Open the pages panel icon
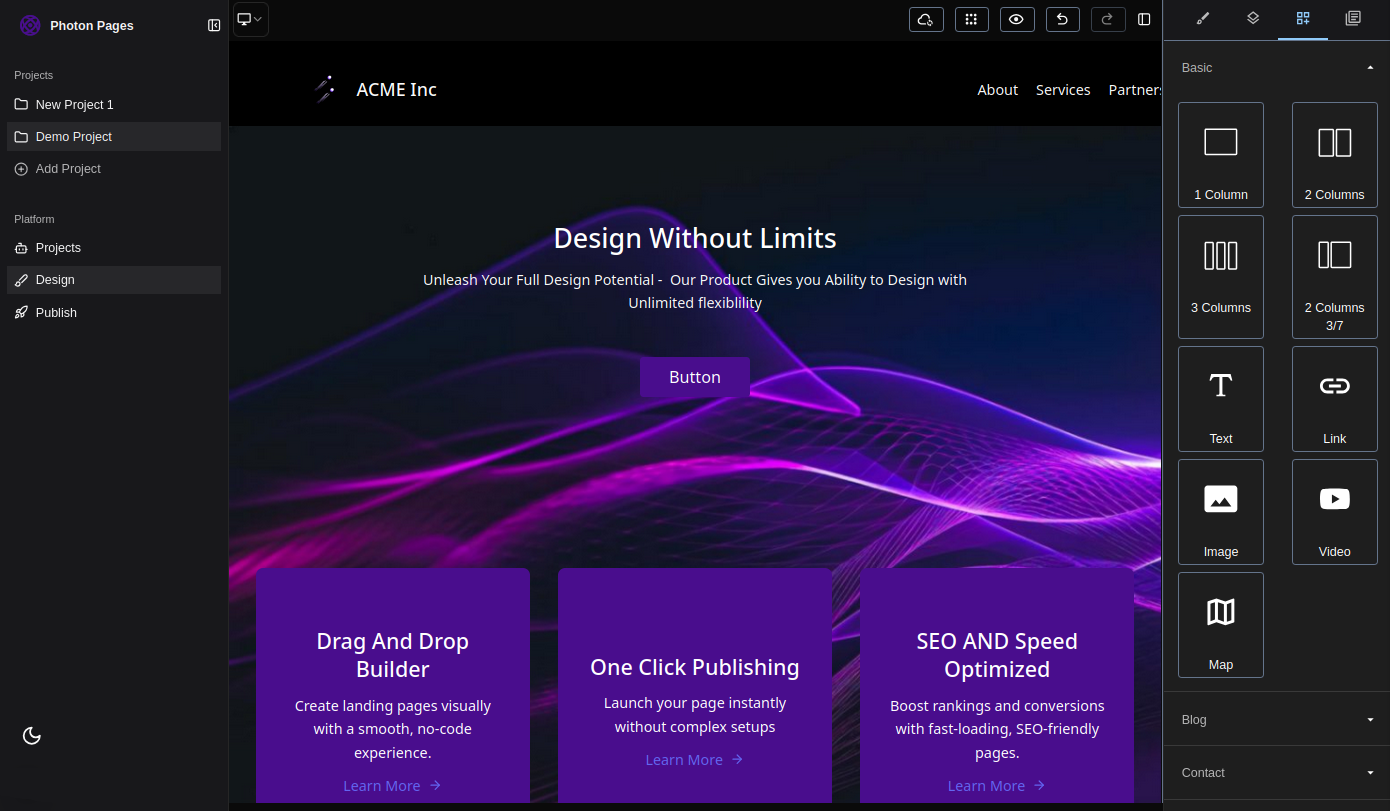Screen dimensions: 1390x811 [1353, 18]
